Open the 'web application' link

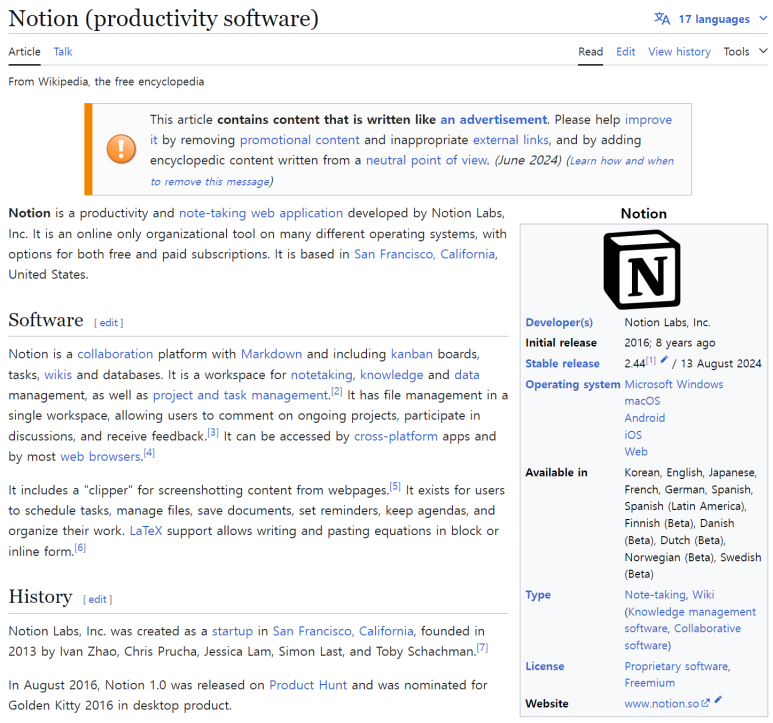(x=297, y=213)
